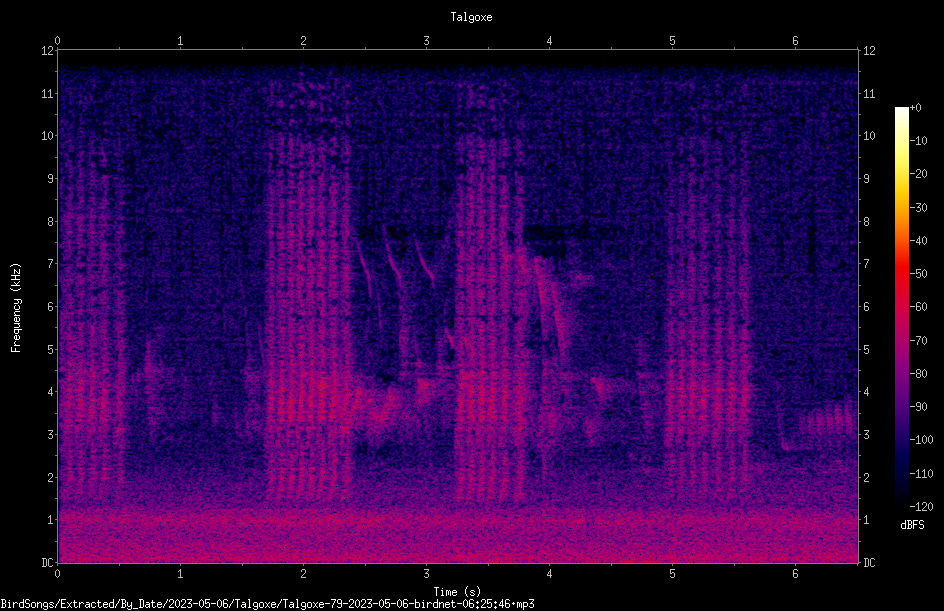
Task: Click the 6 second mark on the bottom time axis
Action: tap(795, 574)
